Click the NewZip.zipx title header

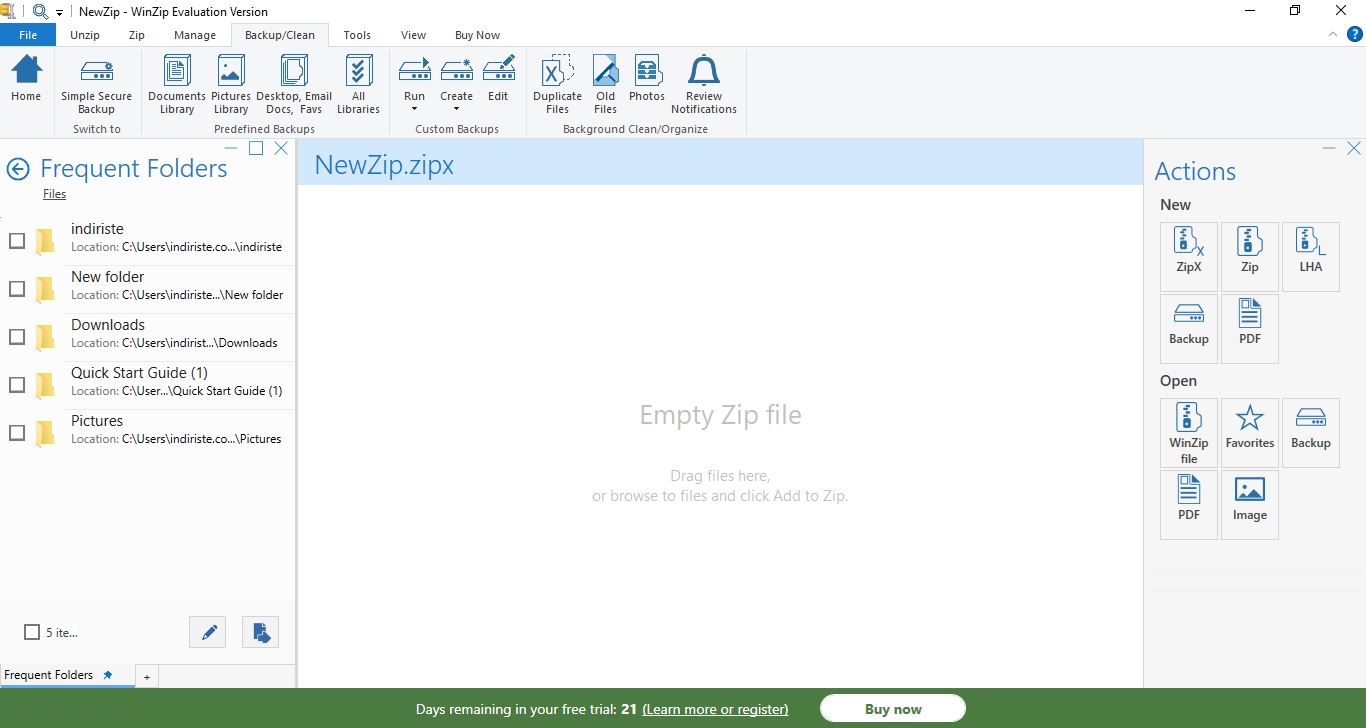pyautogui.click(x=384, y=165)
